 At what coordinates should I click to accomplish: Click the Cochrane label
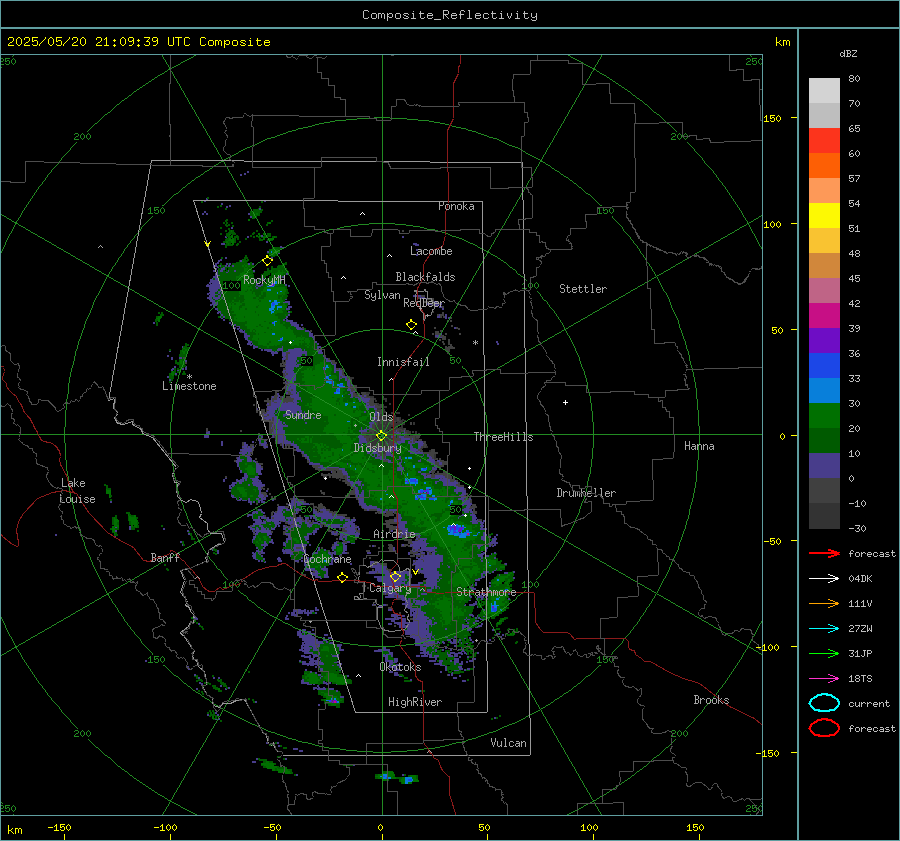coord(327,559)
